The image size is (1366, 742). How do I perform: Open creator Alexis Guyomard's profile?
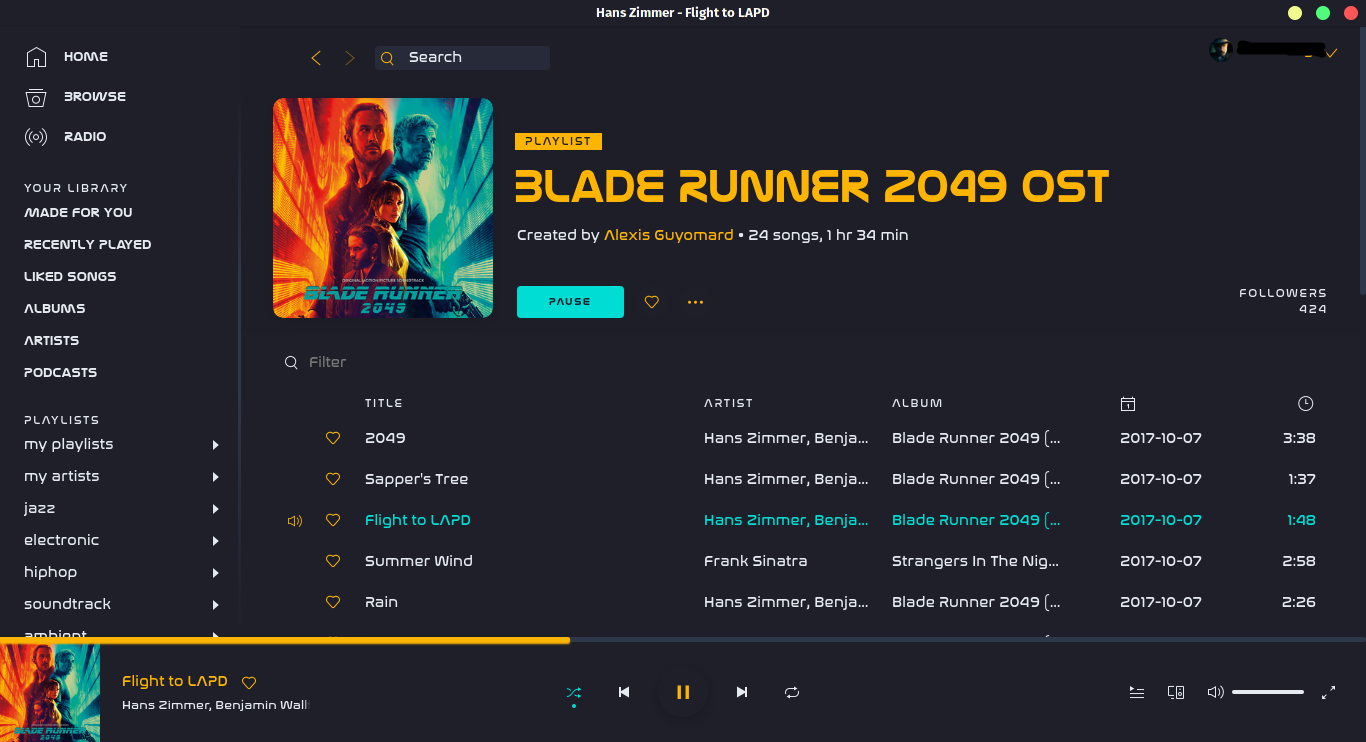[669, 235]
